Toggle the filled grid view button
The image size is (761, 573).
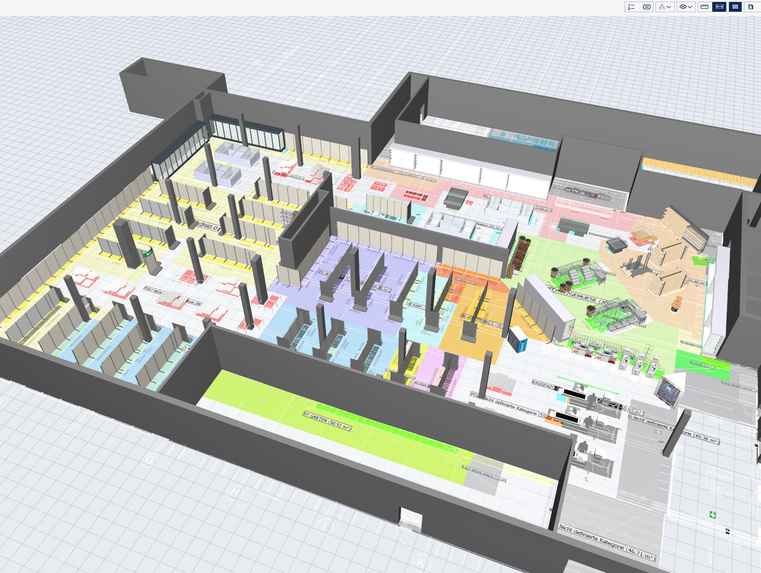(735, 7)
